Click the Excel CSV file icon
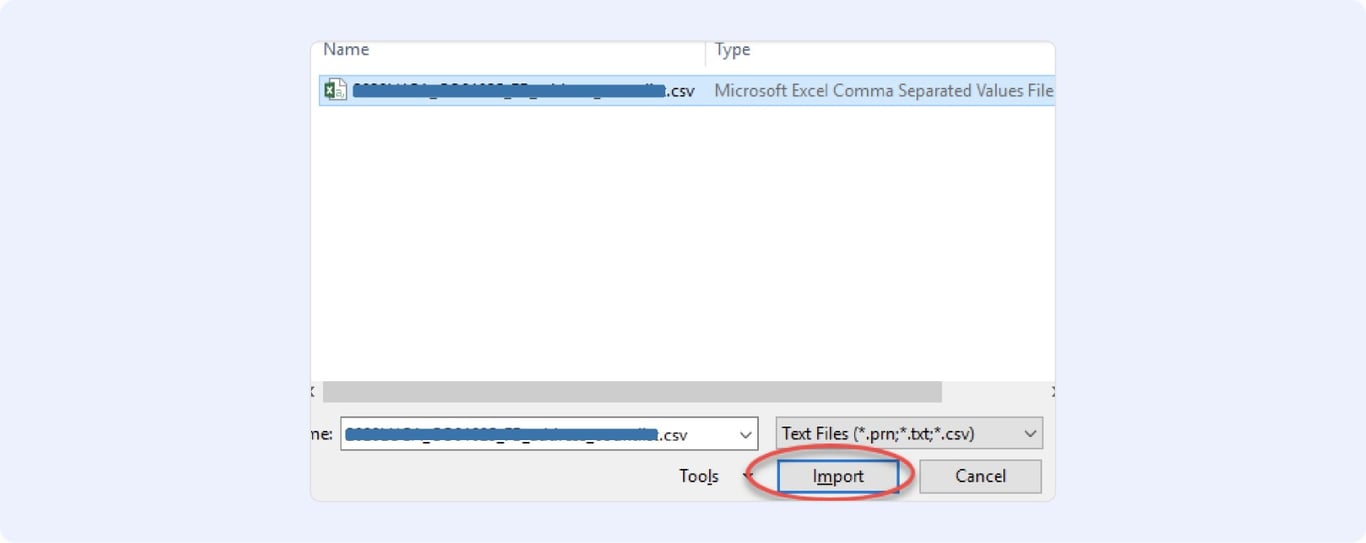This screenshot has height=543, width=1366. click(336, 90)
